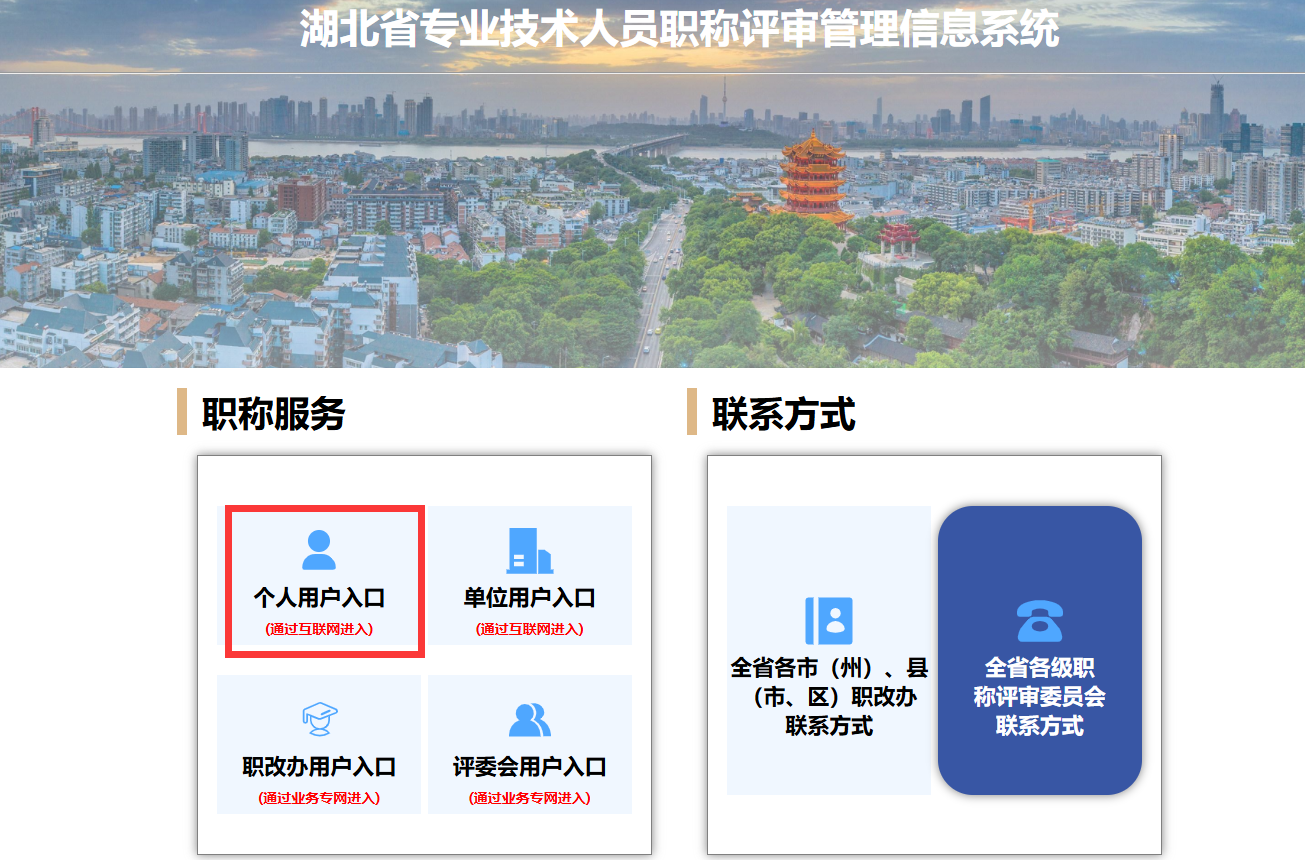Image resolution: width=1305 pixels, height=860 pixels.
Task: Open the 单位用户入口 text link
Action: click(x=529, y=598)
